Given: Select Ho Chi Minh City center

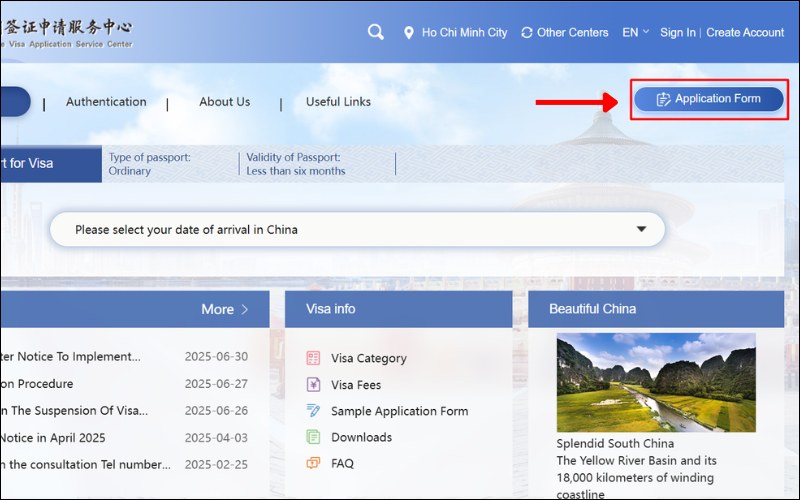Looking at the screenshot, I should point(464,32).
